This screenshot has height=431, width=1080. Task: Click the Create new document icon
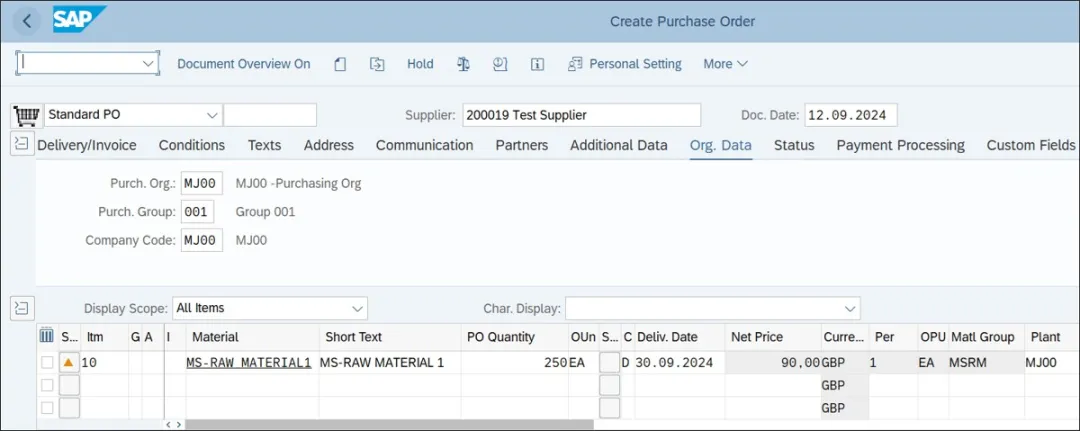(340, 64)
